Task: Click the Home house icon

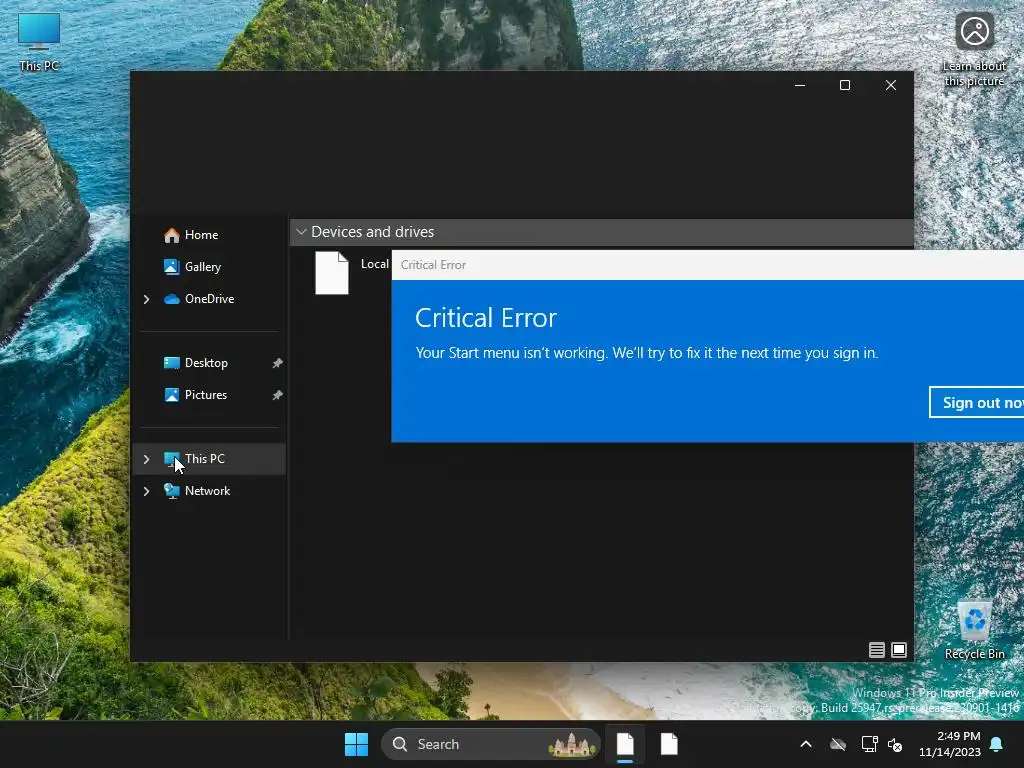Action: [x=172, y=235]
